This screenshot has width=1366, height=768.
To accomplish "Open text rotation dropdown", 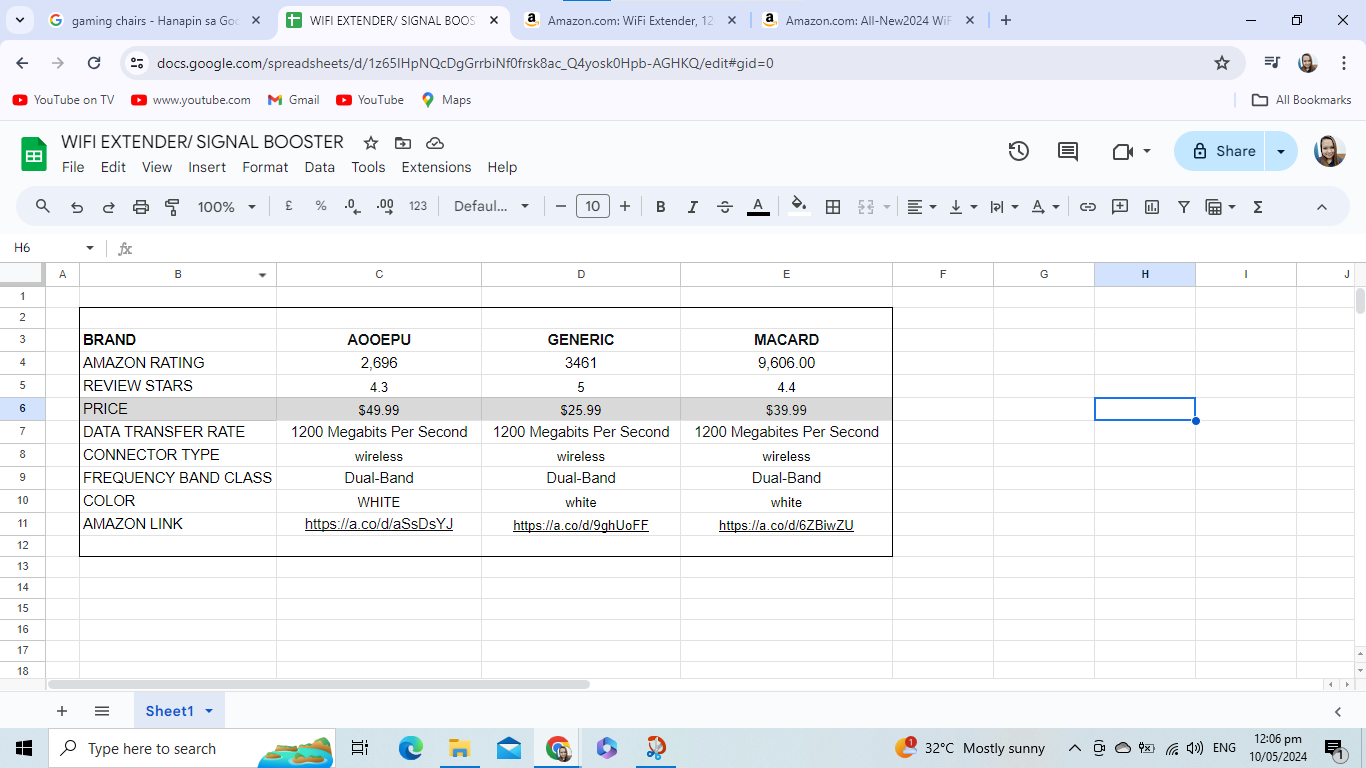I will 1045,207.
